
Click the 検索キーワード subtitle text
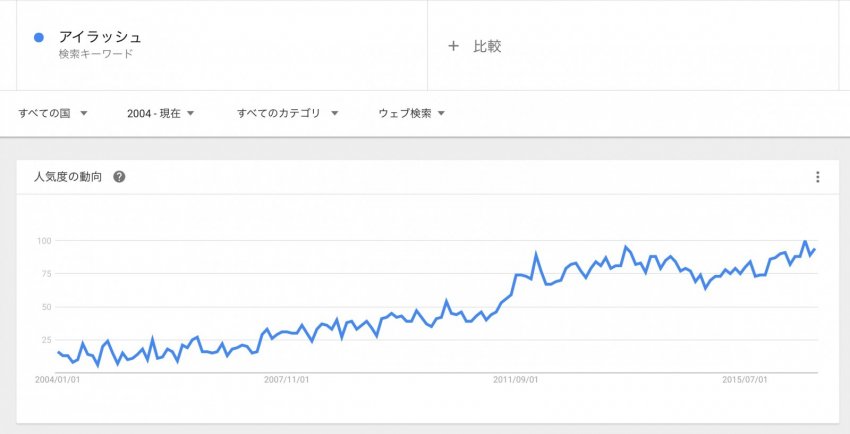(96, 54)
